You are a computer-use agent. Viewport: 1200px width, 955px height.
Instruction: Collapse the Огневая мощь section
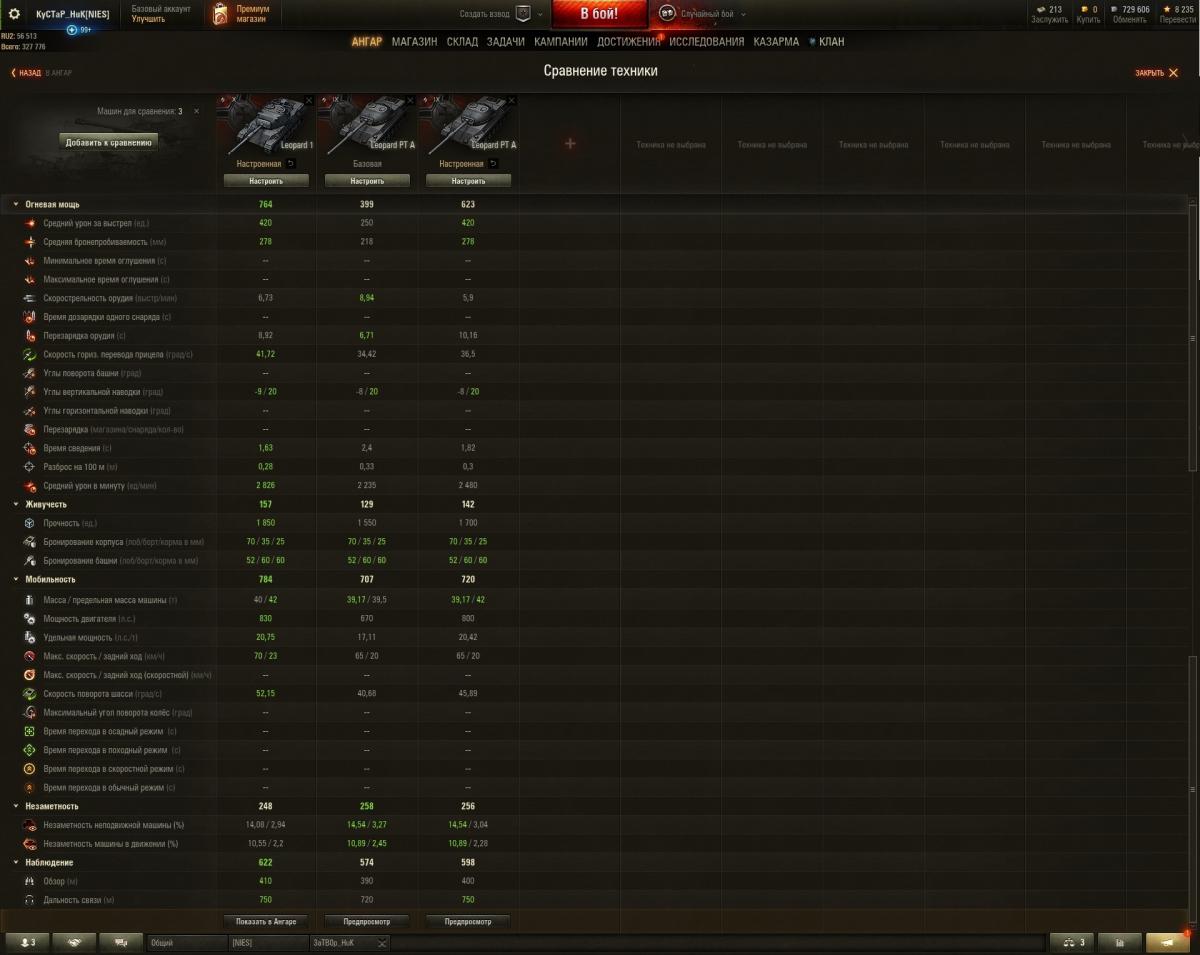point(15,204)
